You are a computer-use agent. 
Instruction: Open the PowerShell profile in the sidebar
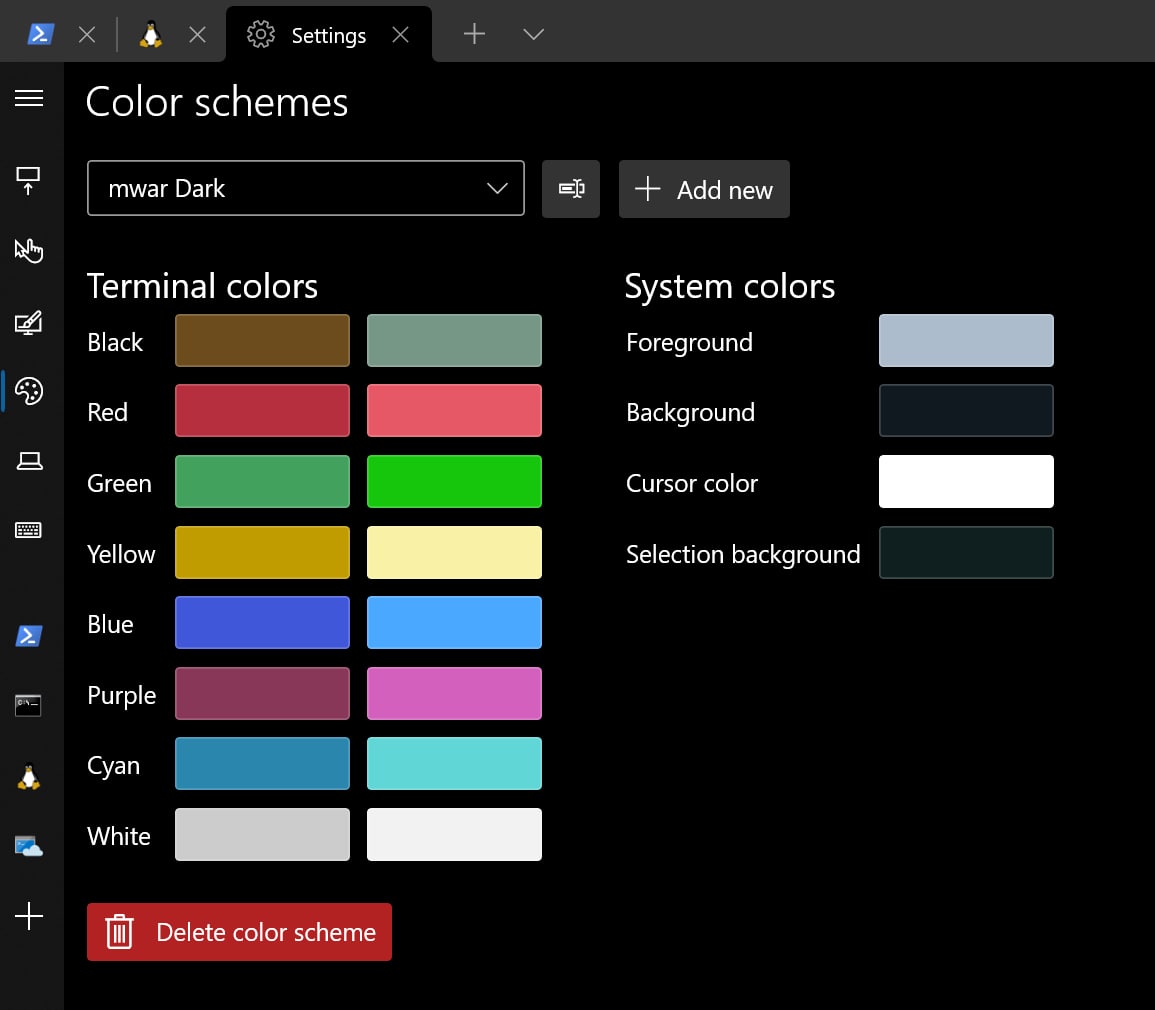click(x=29, y=635)
